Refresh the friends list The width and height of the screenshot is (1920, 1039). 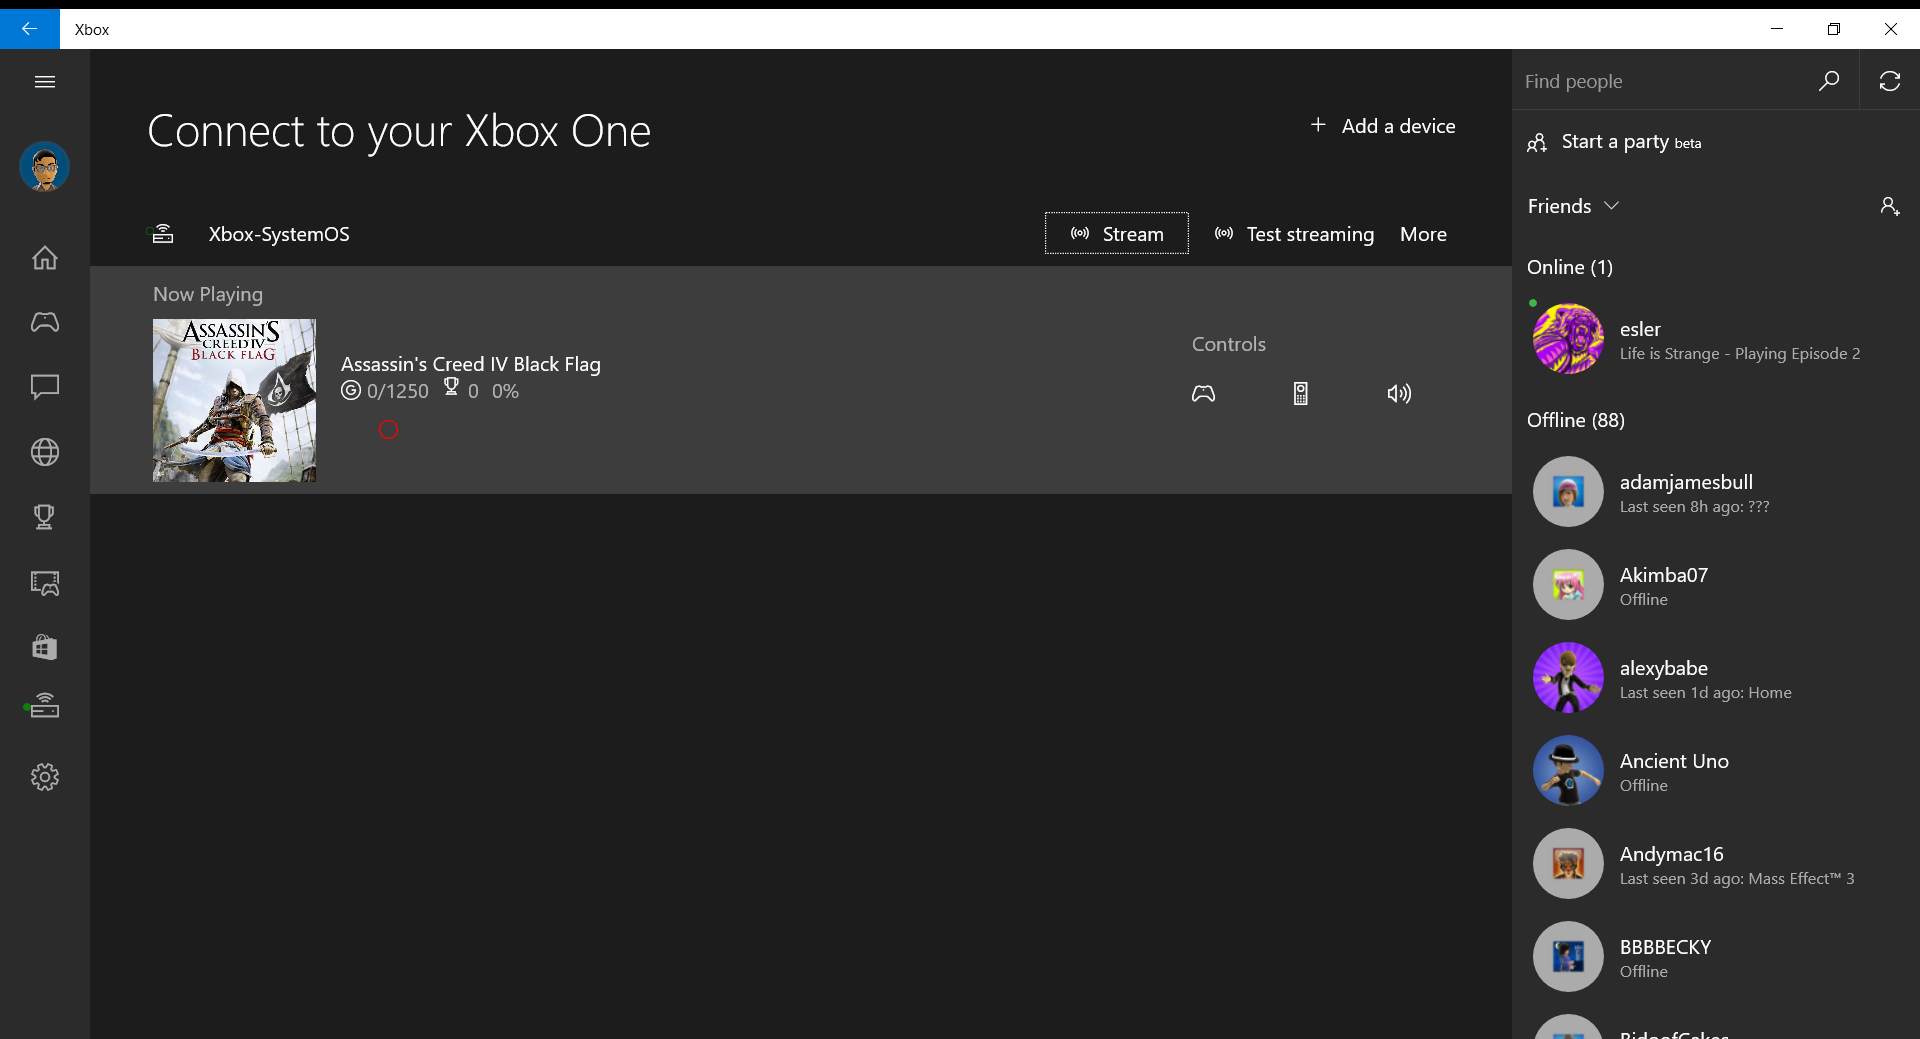1890,81
